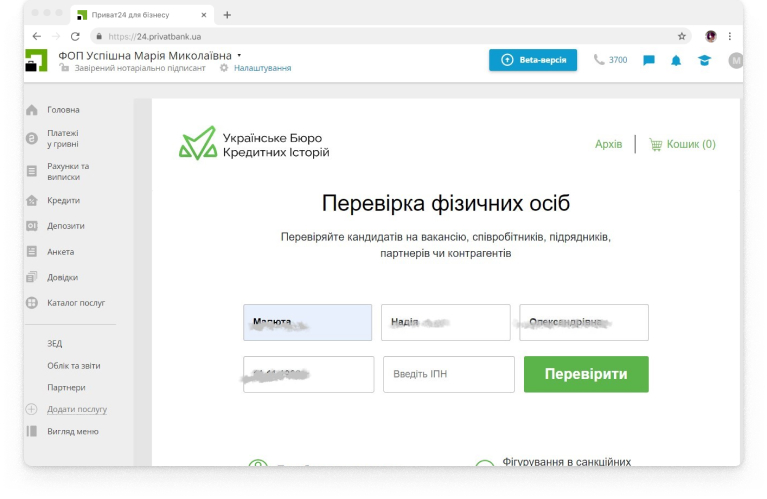Open Рахунки та виписки menu item
Viewport: 767px width, 499px height.
point(68,171)
